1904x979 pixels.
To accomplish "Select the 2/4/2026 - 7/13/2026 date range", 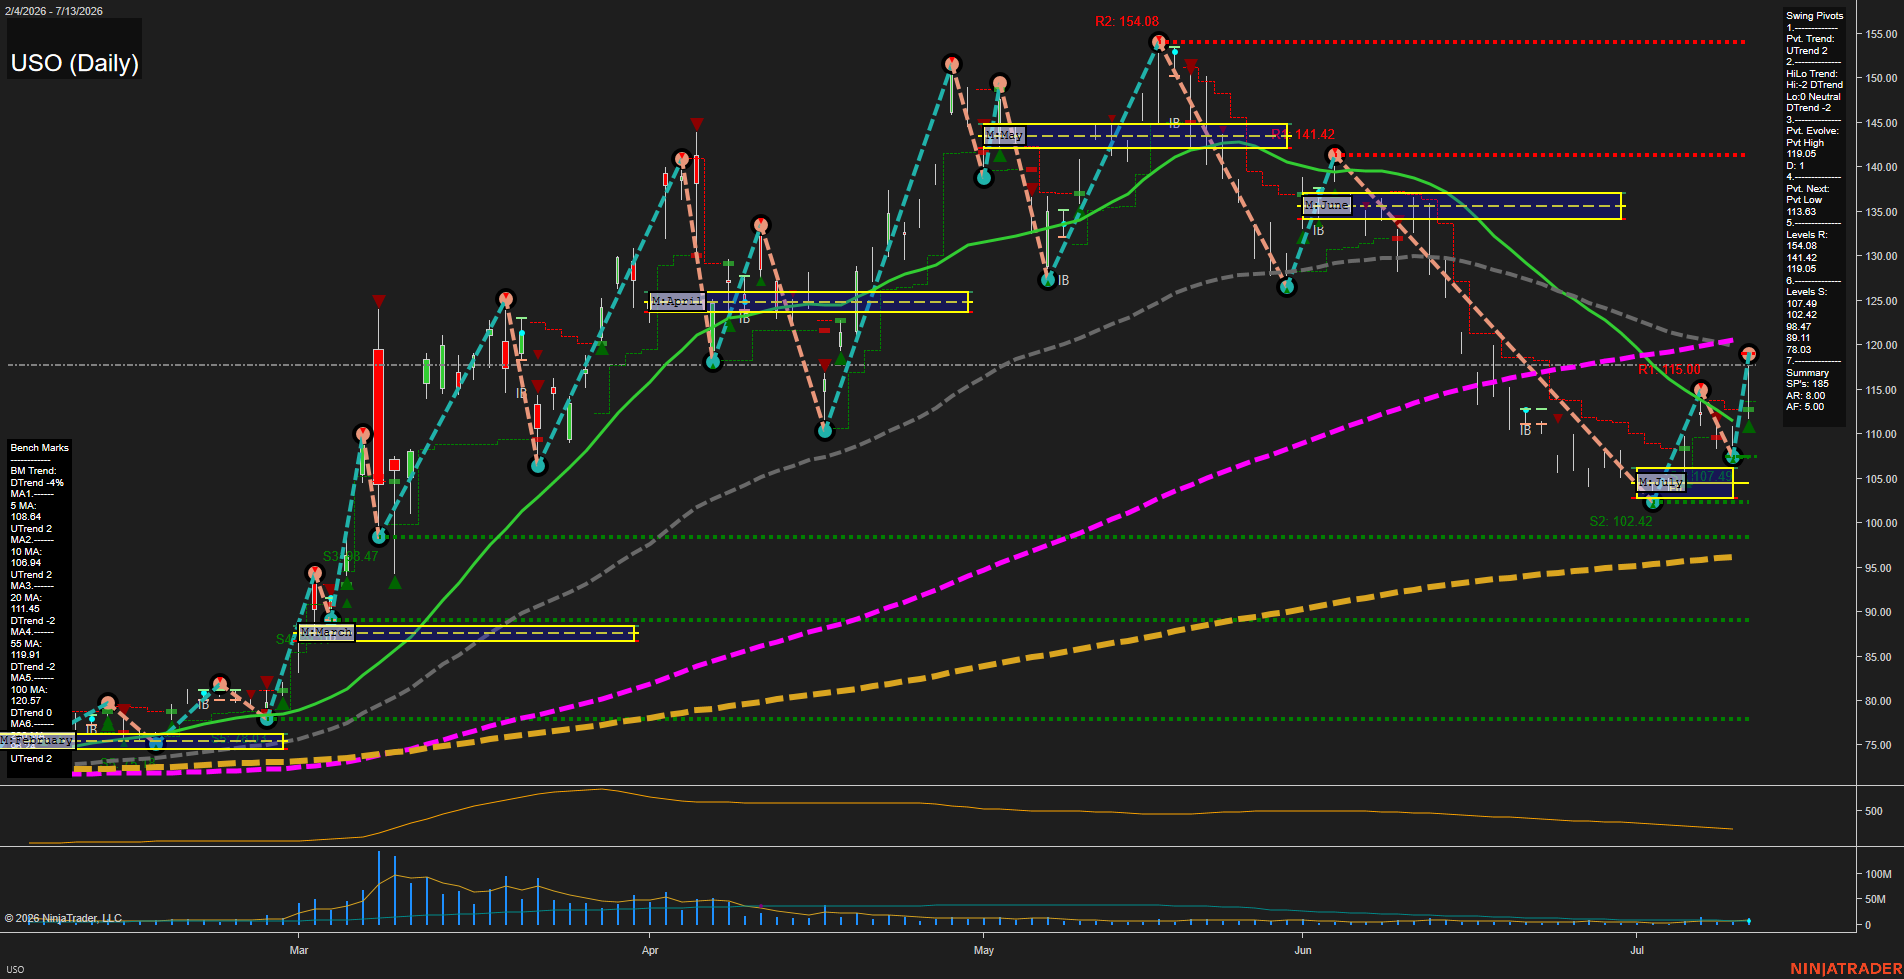I will [x=52, y=11].
